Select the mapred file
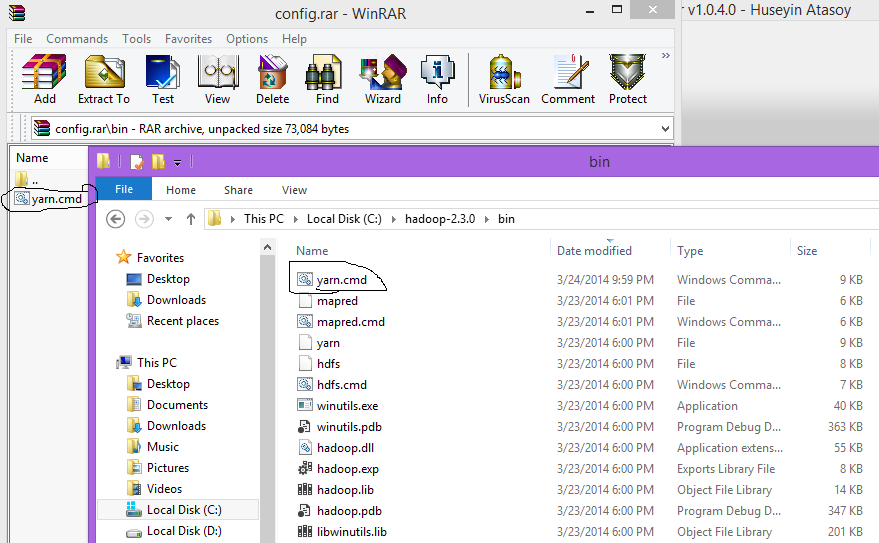The width and height of the screenshot is (879, 543). (x=337, y=301)
